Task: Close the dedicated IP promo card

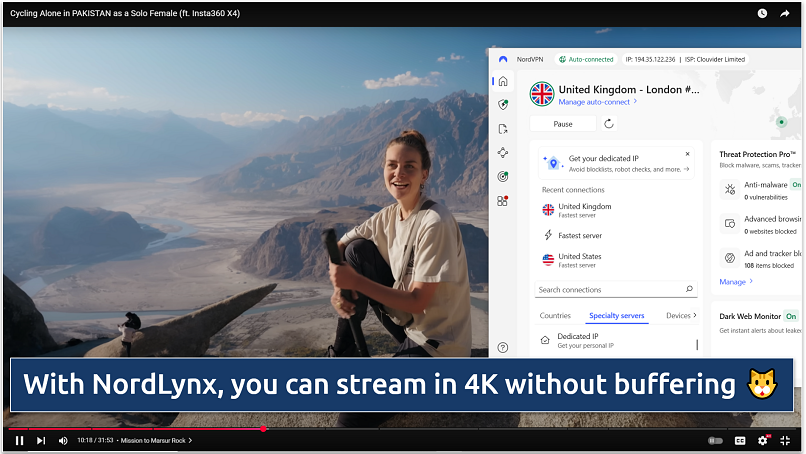Action: point(687,154)
